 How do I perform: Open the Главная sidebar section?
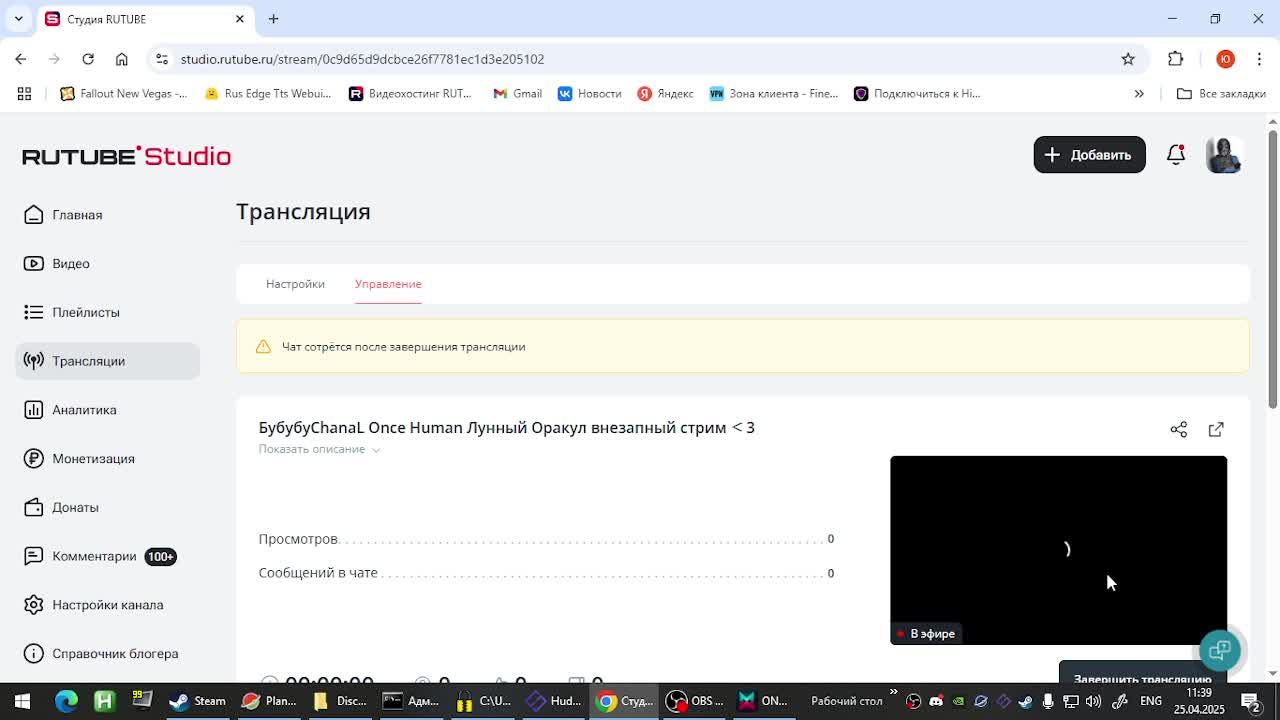pyautogui.click(x=108, y=215)
